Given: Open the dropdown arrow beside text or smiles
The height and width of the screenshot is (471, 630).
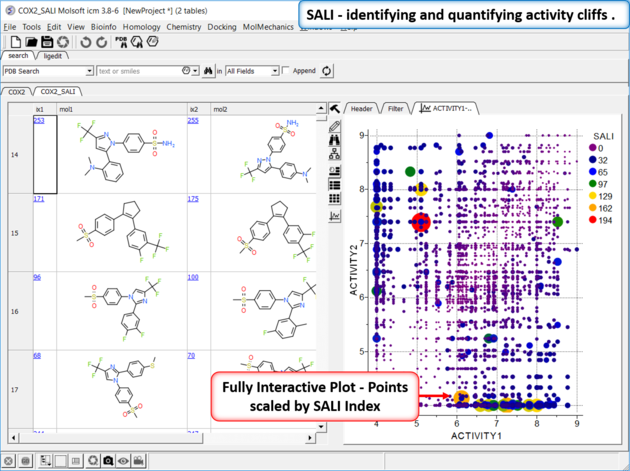Looking at the screenshot, I should coord(195,71).
